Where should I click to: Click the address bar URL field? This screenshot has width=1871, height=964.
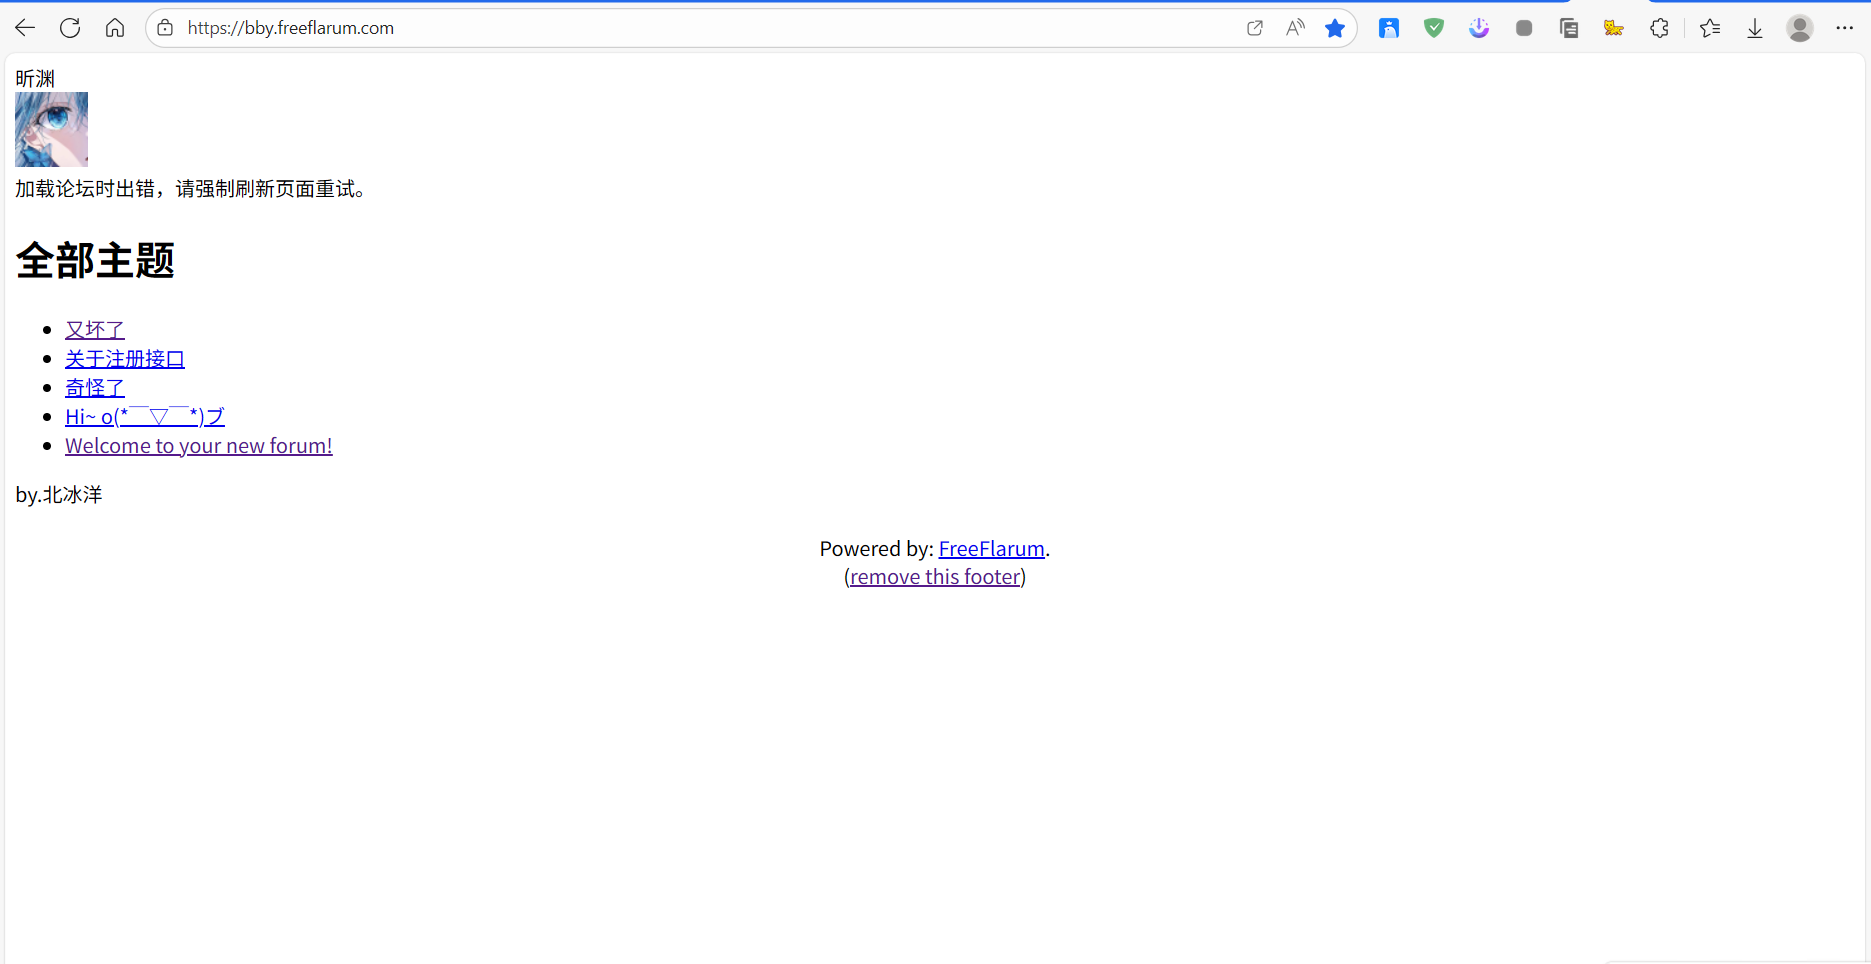(x=700, y=28)
